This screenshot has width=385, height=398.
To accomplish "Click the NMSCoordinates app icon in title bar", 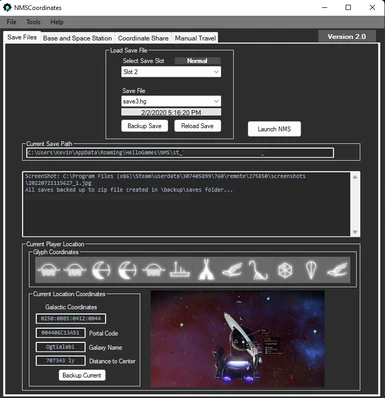I will point(7,7).
